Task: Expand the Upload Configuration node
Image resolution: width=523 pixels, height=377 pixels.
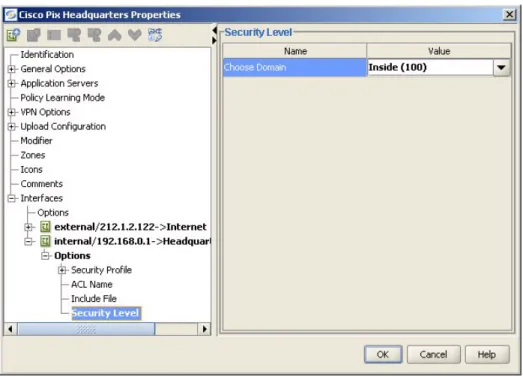Action: (x=12, y=126)
